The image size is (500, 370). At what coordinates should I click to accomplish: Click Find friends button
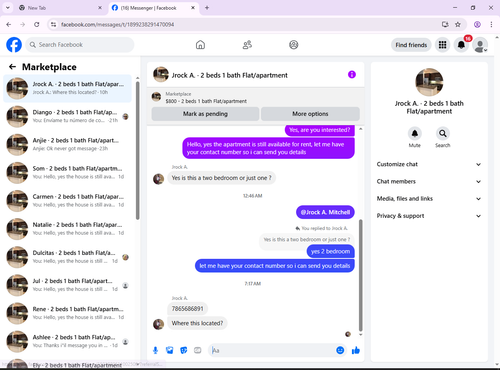click(x=411, y=45)
